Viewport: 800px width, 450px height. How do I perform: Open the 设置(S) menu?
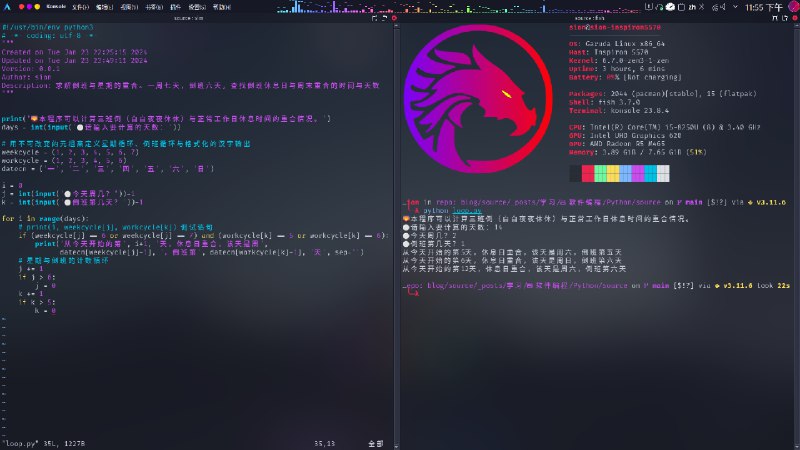[197, 7]
